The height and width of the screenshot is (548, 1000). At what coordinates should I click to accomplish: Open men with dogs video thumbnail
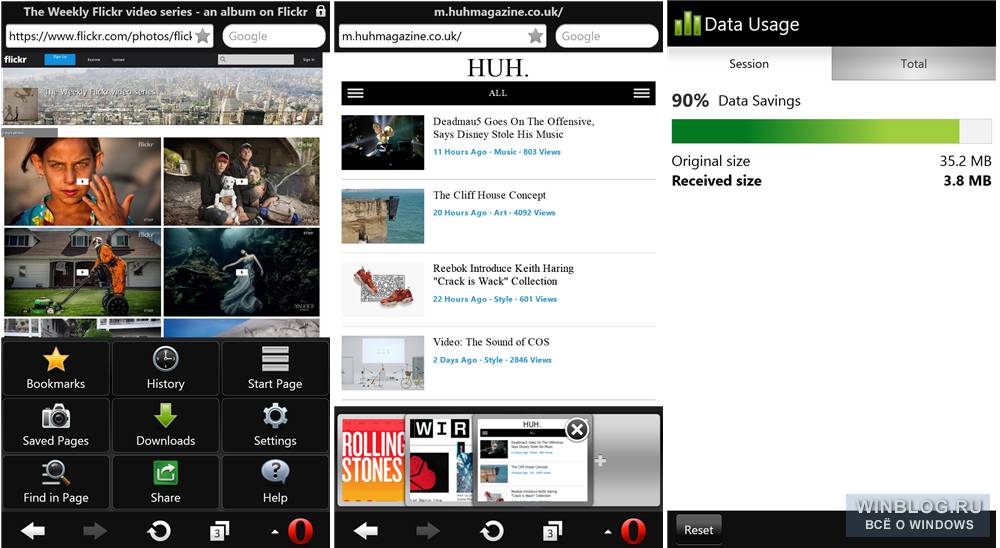242,181
